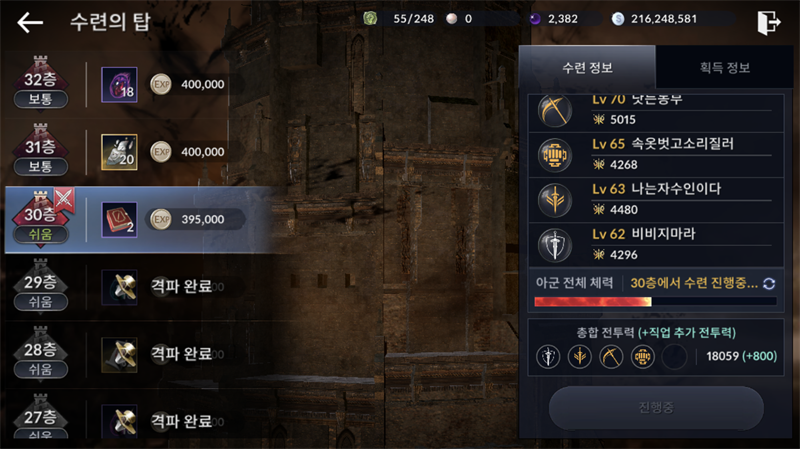Open party member 나는자수인이다 entry

tap(656, 200)
